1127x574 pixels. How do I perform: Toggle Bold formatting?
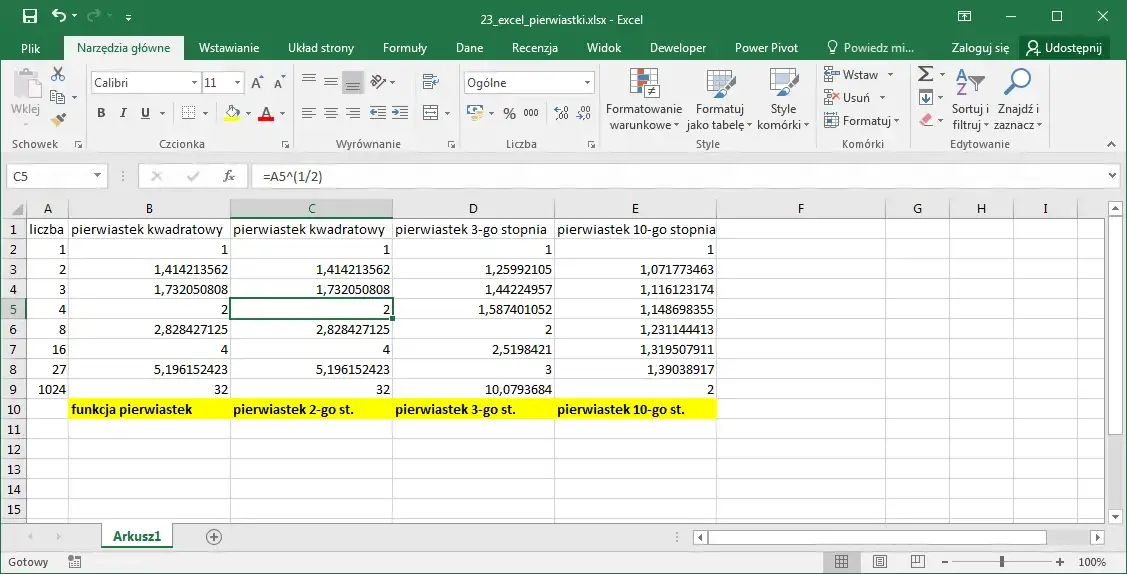101,113
